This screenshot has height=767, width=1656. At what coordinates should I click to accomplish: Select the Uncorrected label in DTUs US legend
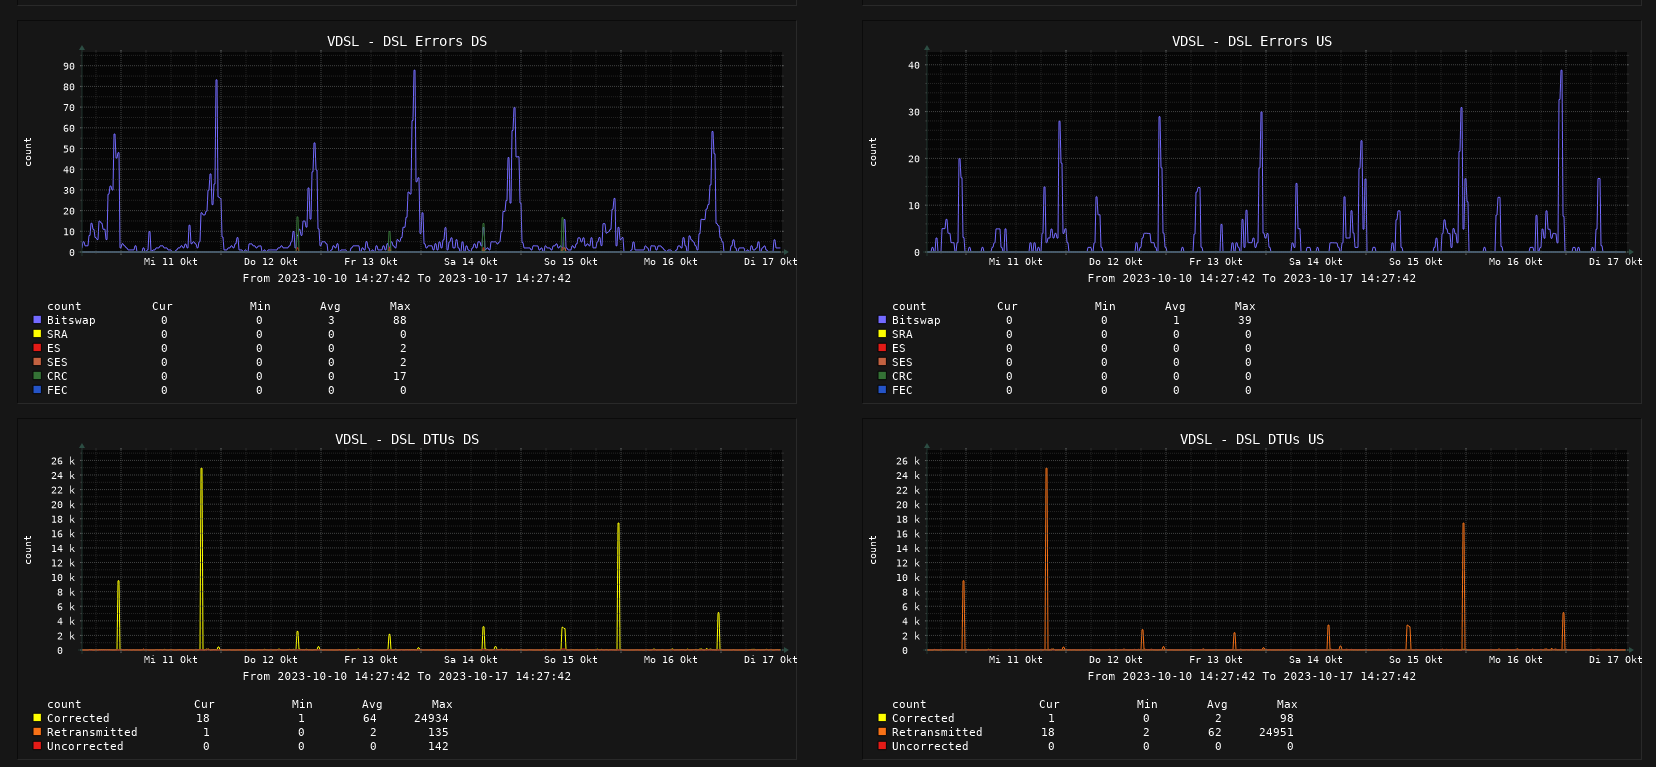930,746
